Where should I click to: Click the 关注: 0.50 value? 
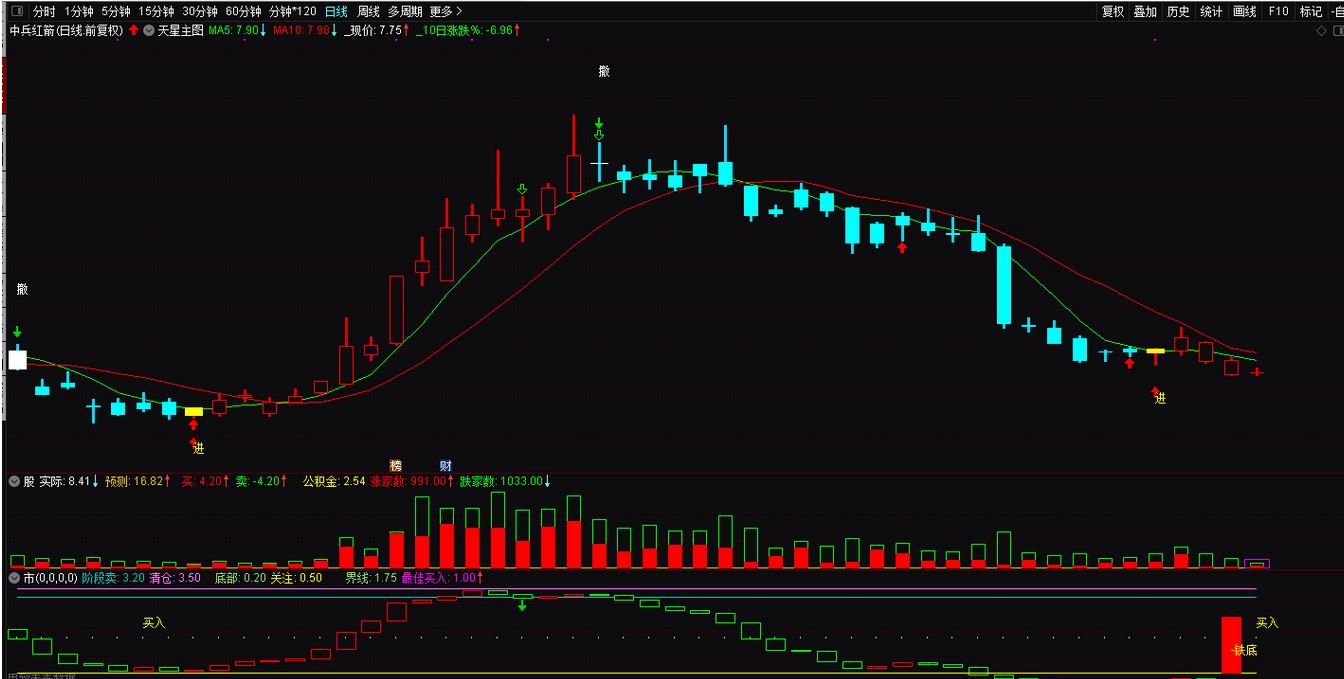coord(297,578)
